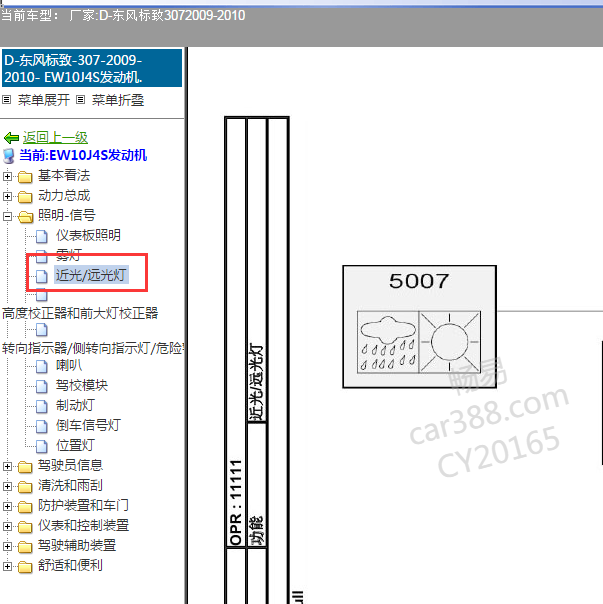
Task: Expand the 舒适和便利 folder
Action: pyautogui.click(x=7, y=567)
